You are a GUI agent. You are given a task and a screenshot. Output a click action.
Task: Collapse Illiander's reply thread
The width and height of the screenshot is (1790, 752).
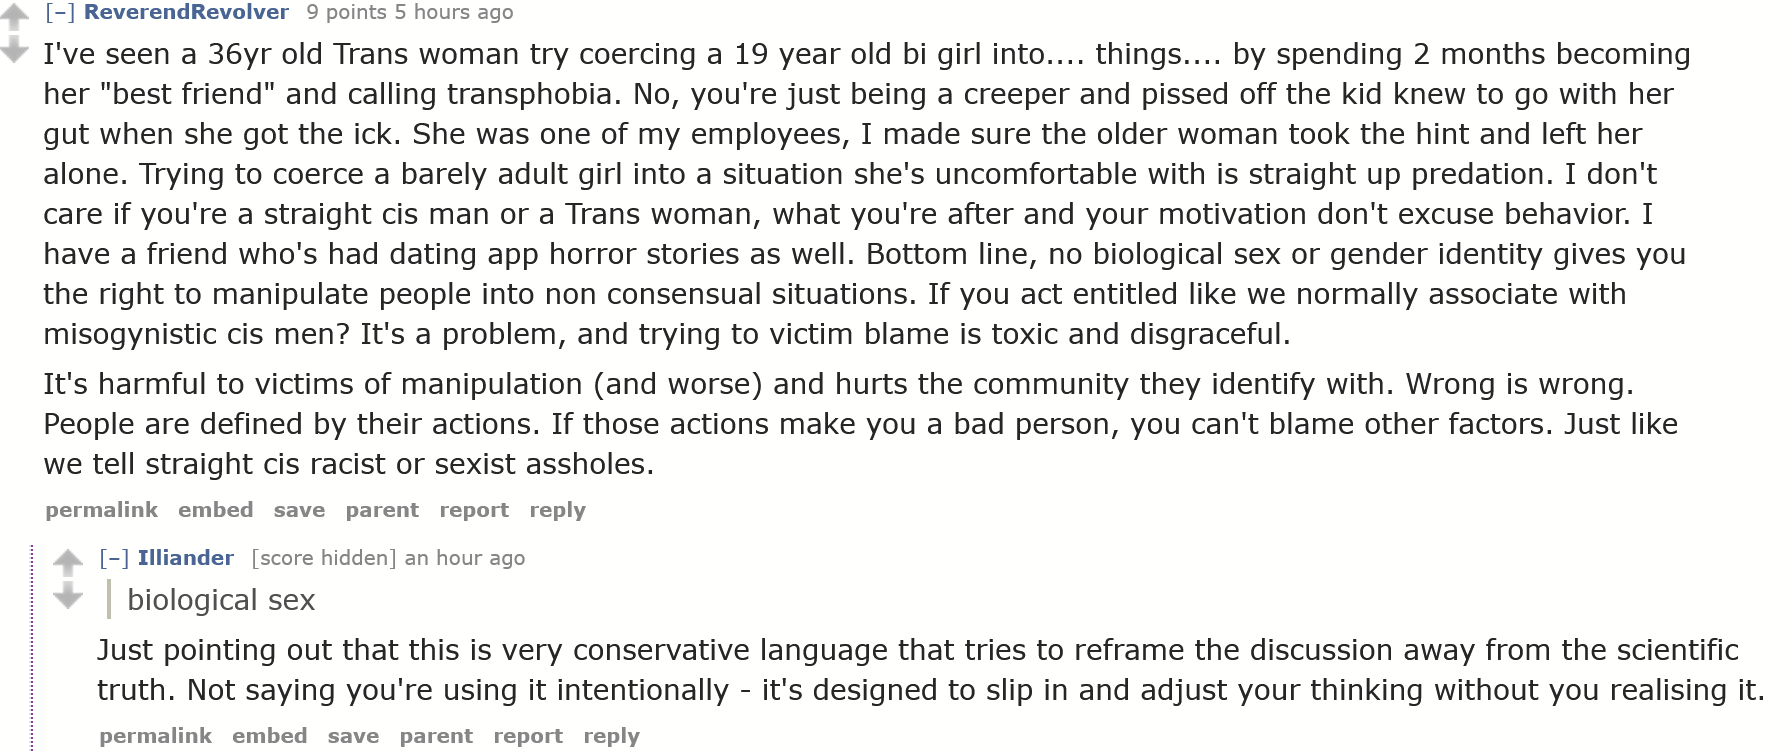tap(114, 558)
